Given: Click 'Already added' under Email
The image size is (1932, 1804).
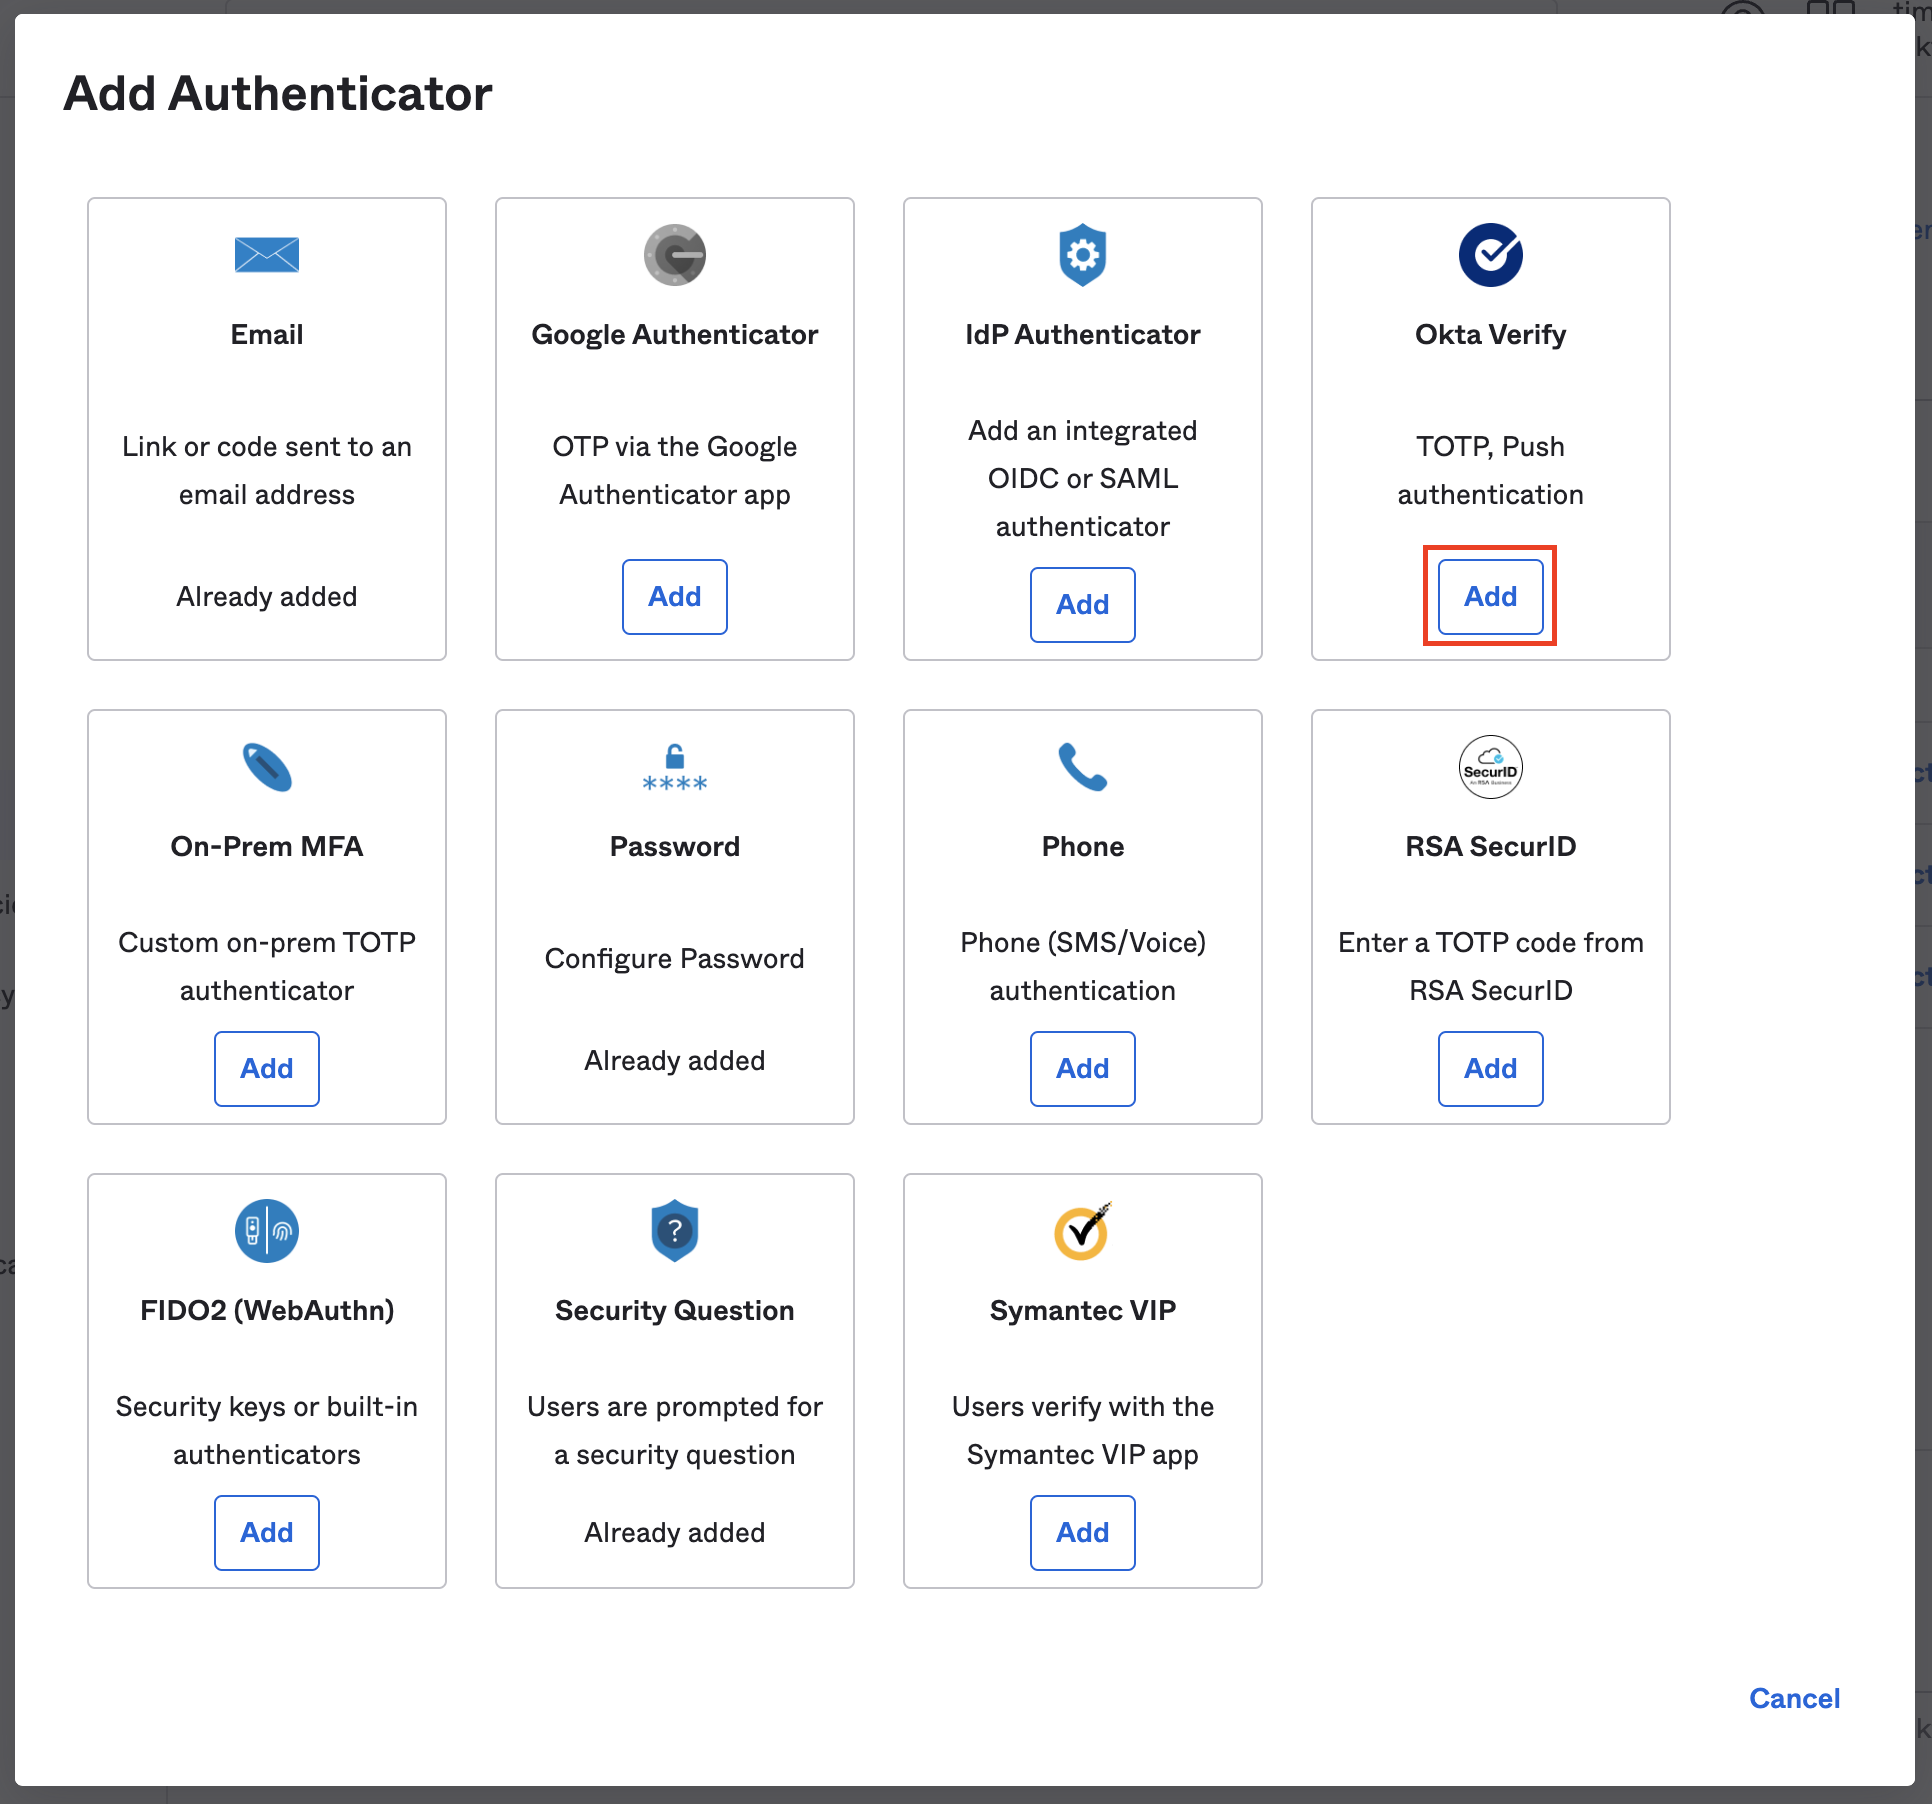Looking at the screenshot, I should tap(267, 597).
